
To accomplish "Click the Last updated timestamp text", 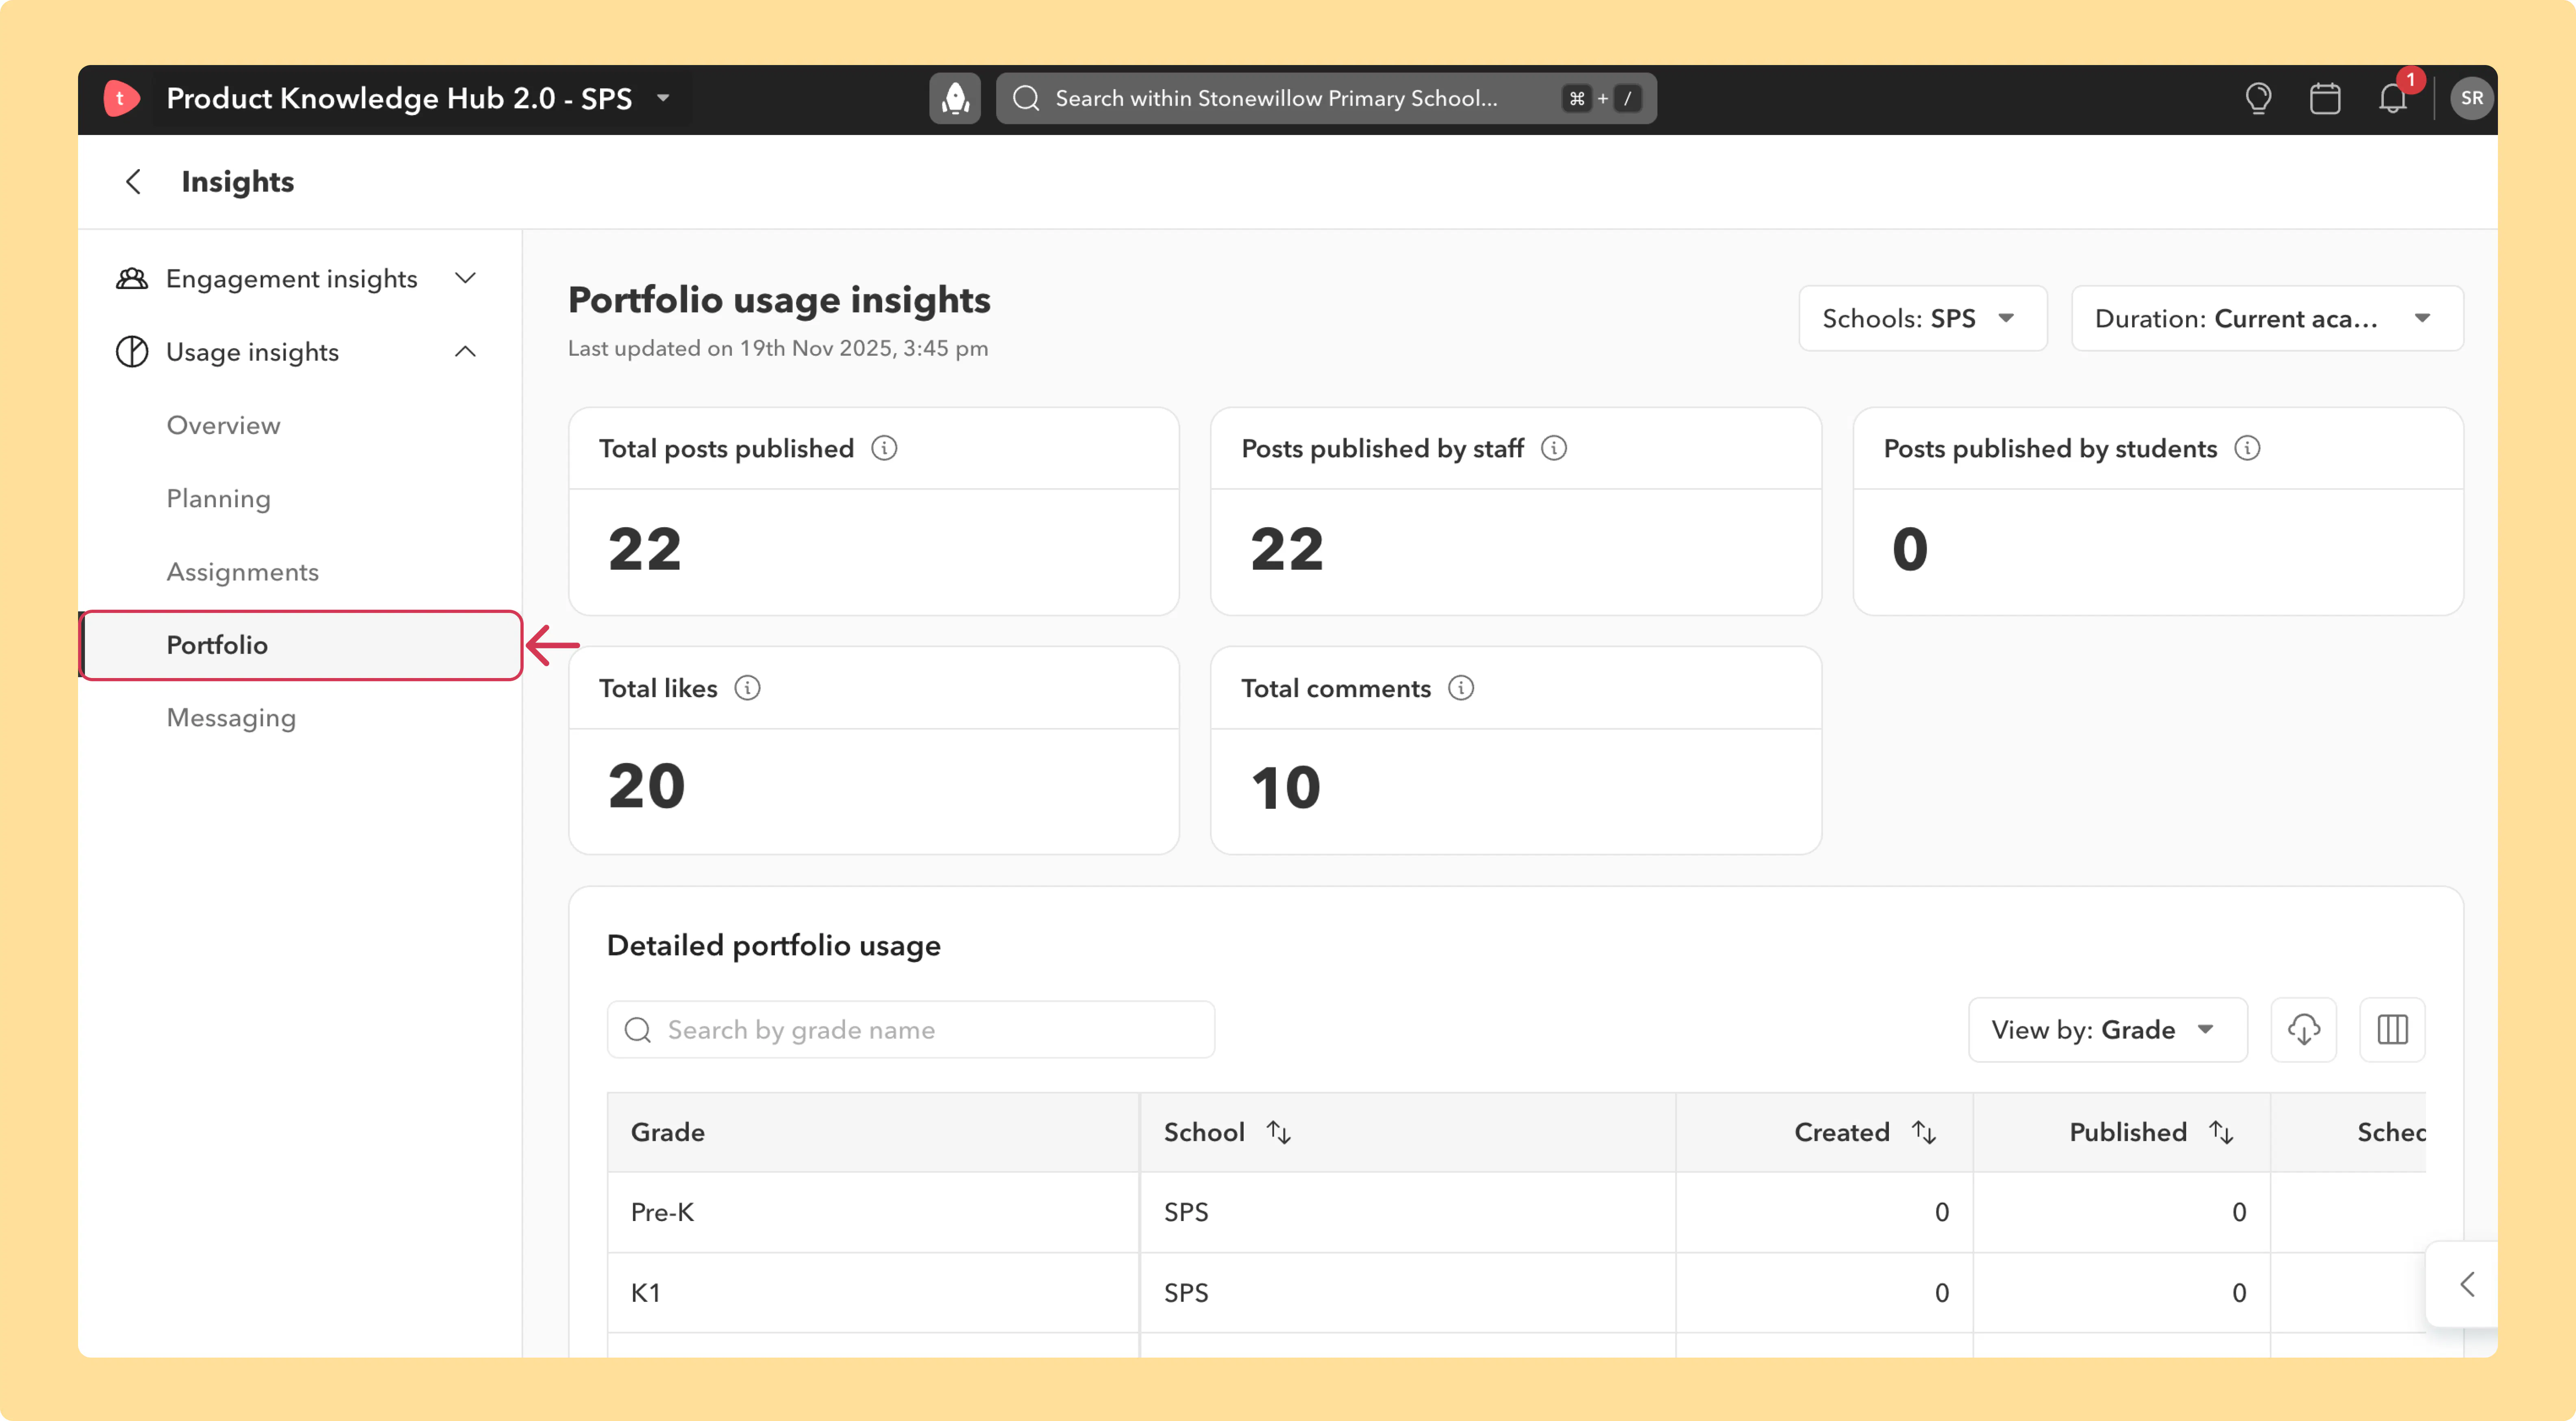I will coord(778,348).
